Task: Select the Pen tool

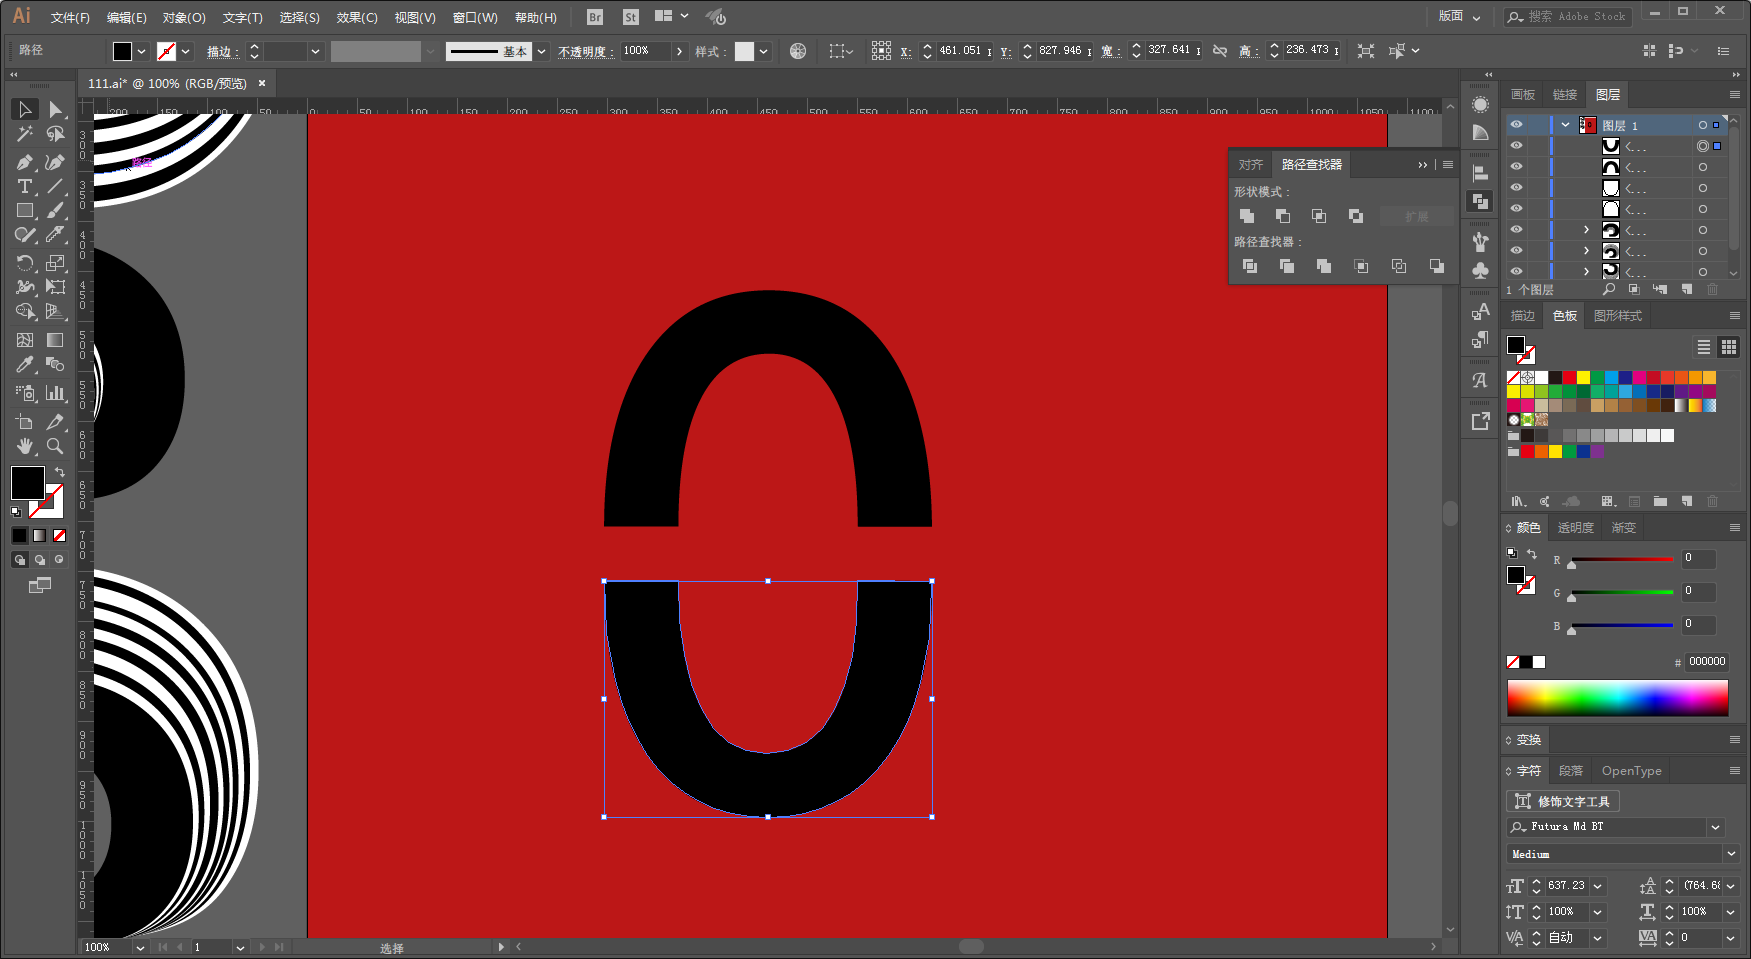Action: (25, 162)
